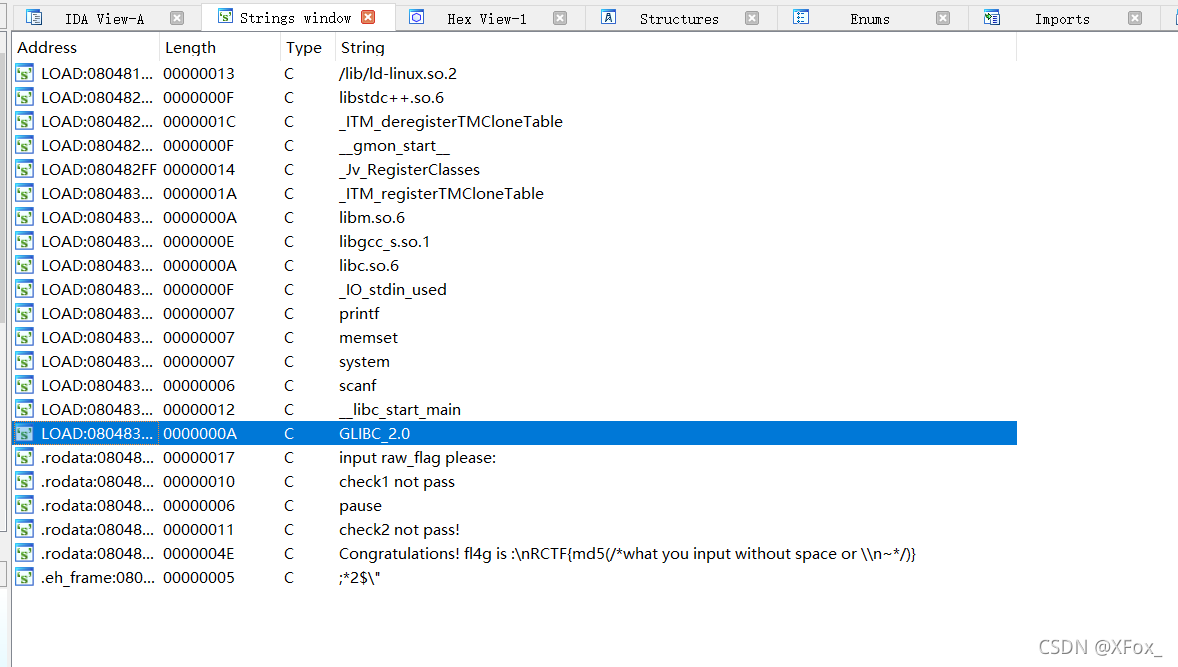This screenshot has width=1178, height=667.
Task: Select the 'system' string entry
Action: click(364, 362)
